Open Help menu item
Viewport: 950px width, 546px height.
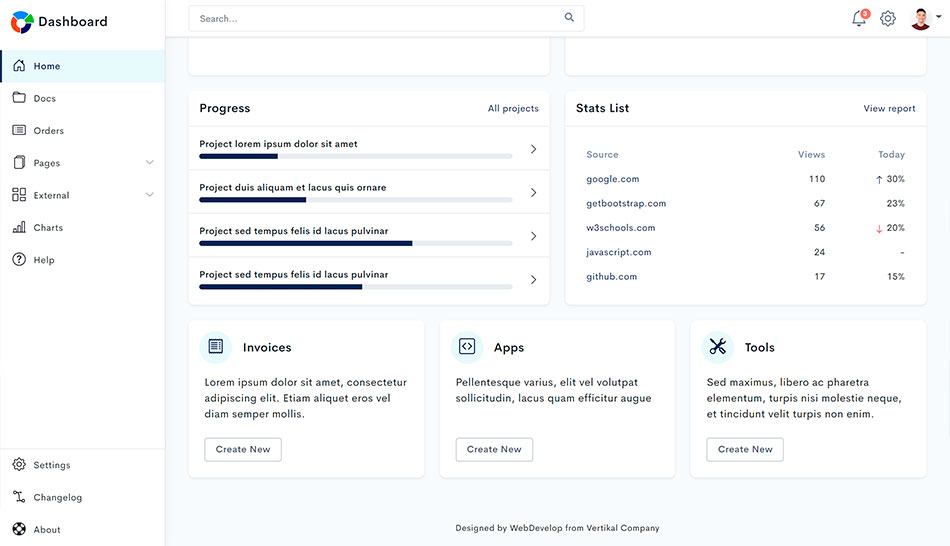[82, 259]
